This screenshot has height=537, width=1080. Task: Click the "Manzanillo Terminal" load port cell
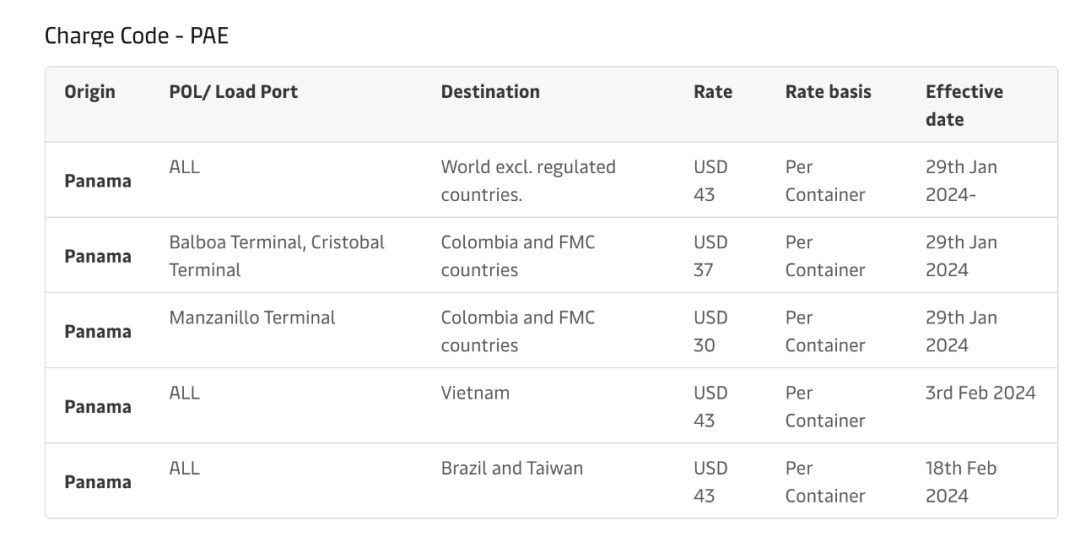[252, 318]
